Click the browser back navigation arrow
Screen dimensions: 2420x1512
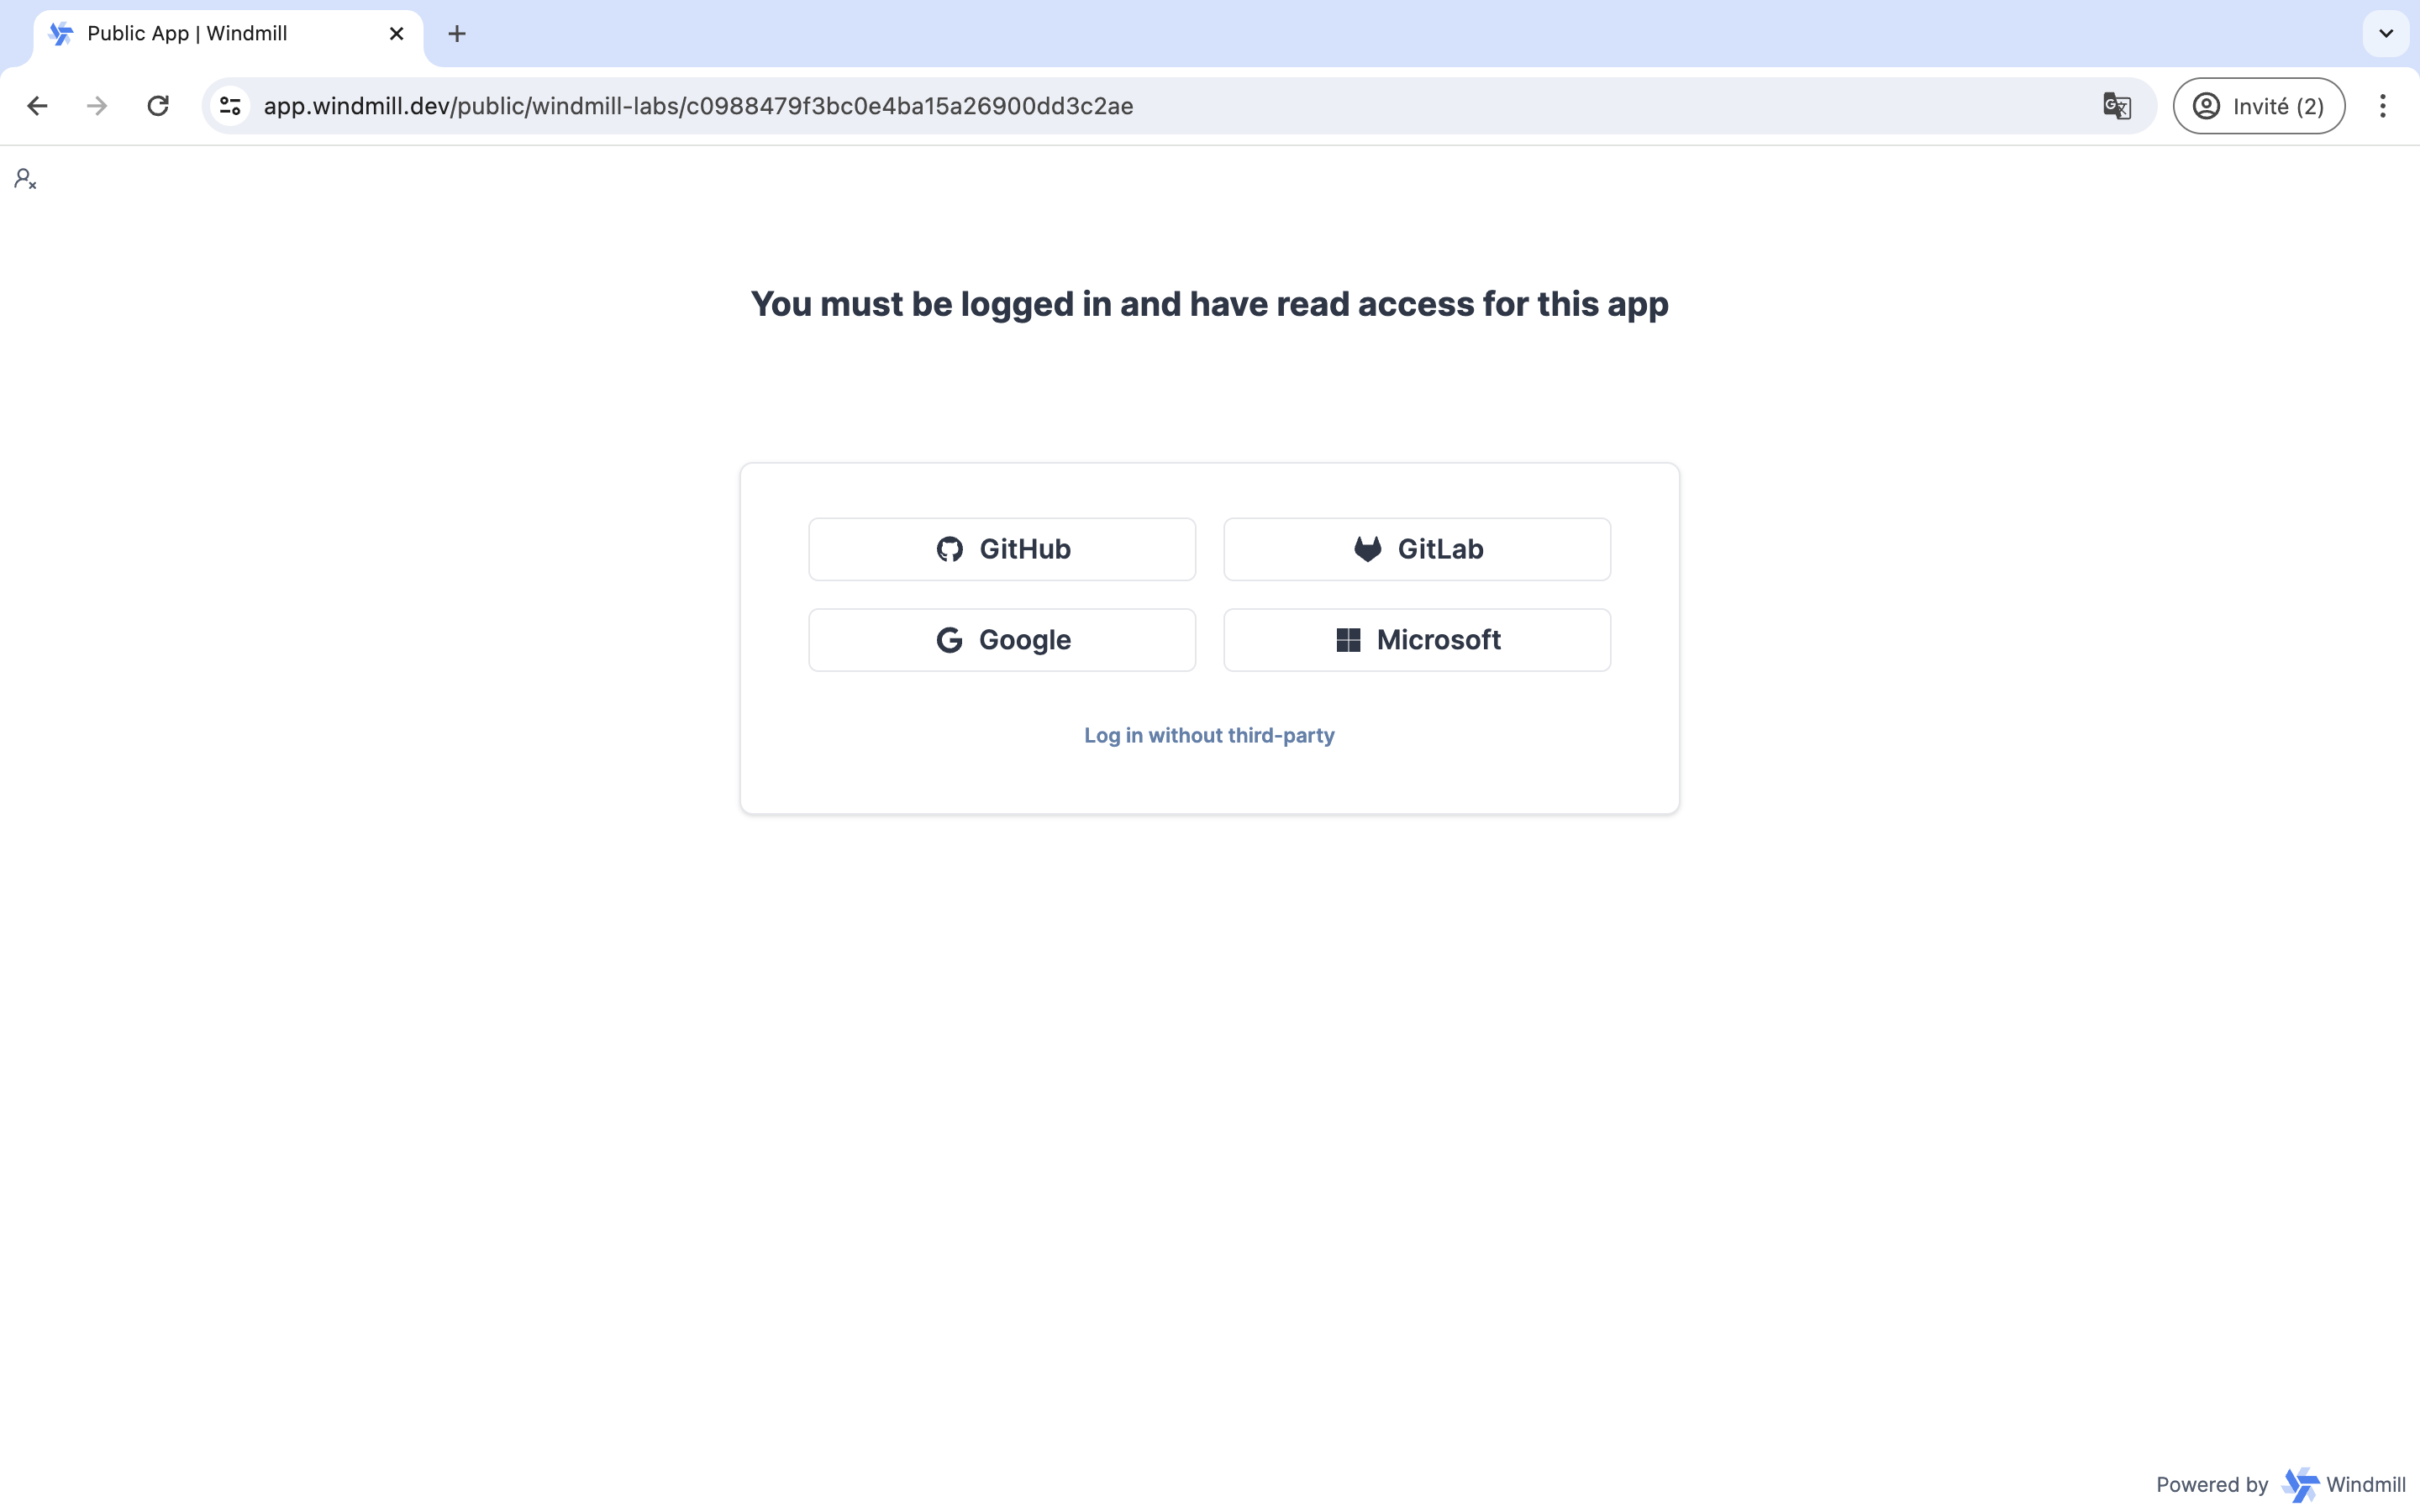tap(37, 106)
